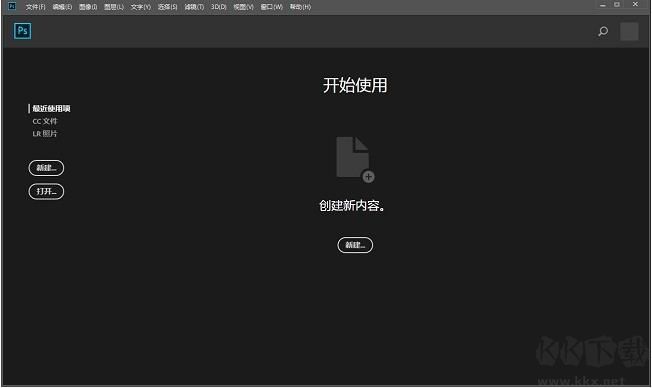Screen dimensions: 652x388
Task: Click the 新建... button in left sidebar
Action: (46, 168)
